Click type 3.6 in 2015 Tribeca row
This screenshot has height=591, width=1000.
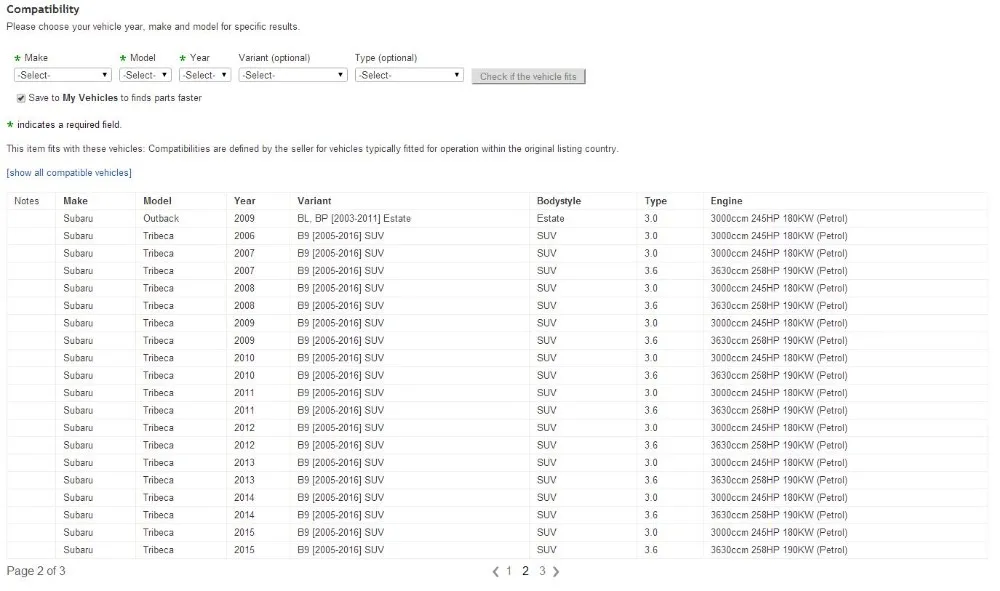tap(651, 550)
